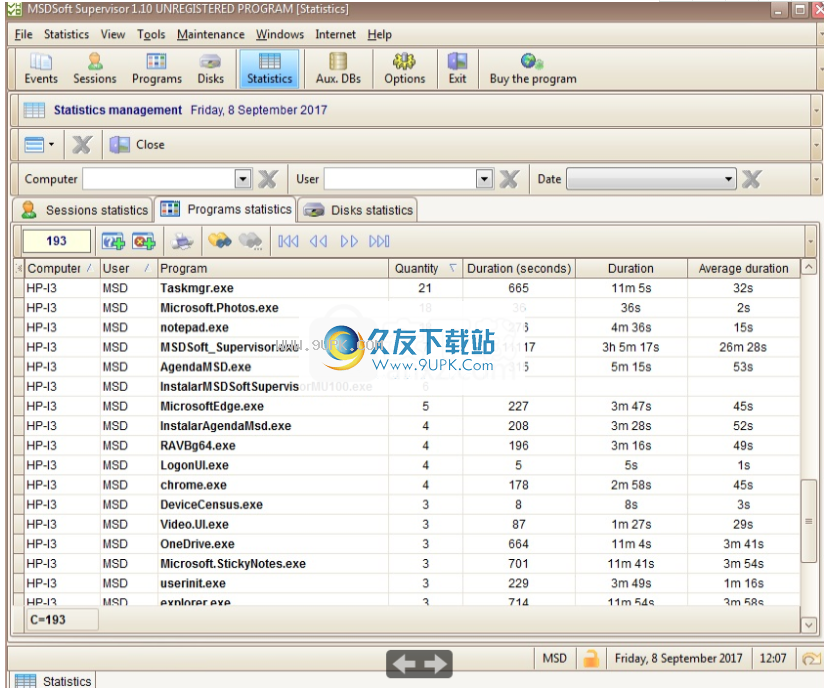Click the yellow binoculars search icon

220,241
